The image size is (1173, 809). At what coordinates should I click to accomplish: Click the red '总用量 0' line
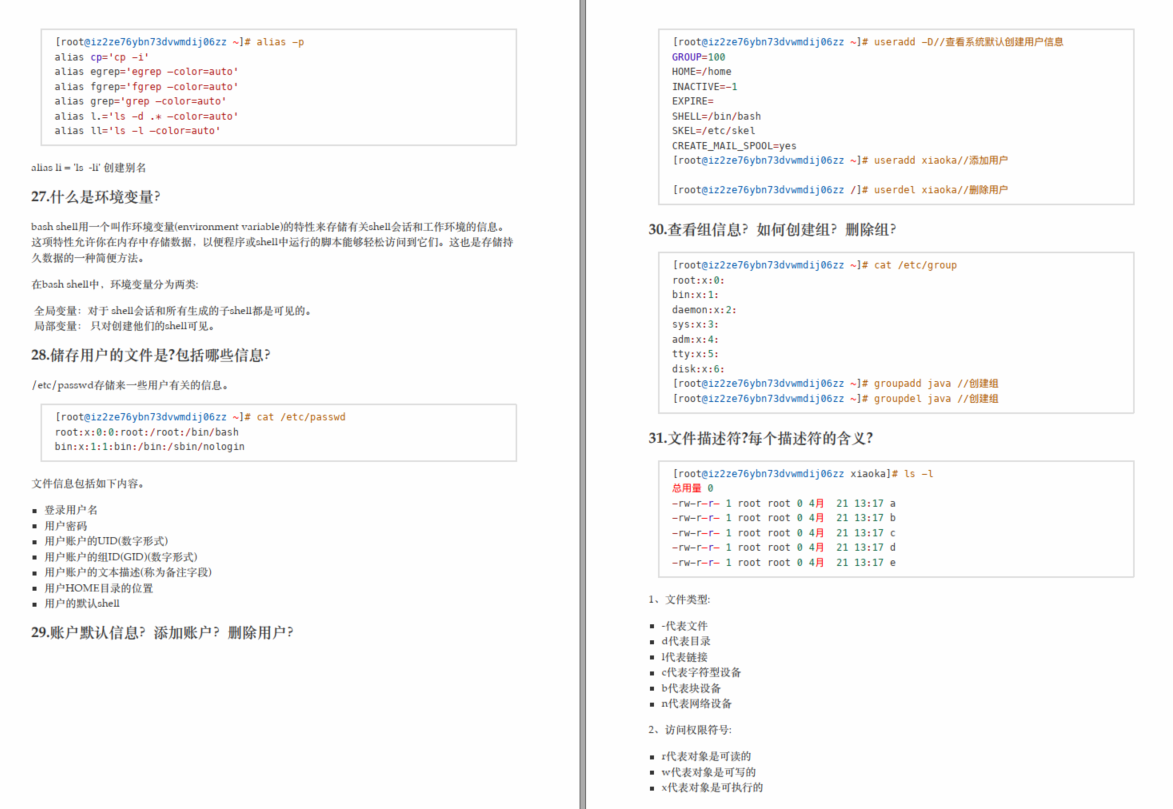pyautogui.click(x=693, y=488)
